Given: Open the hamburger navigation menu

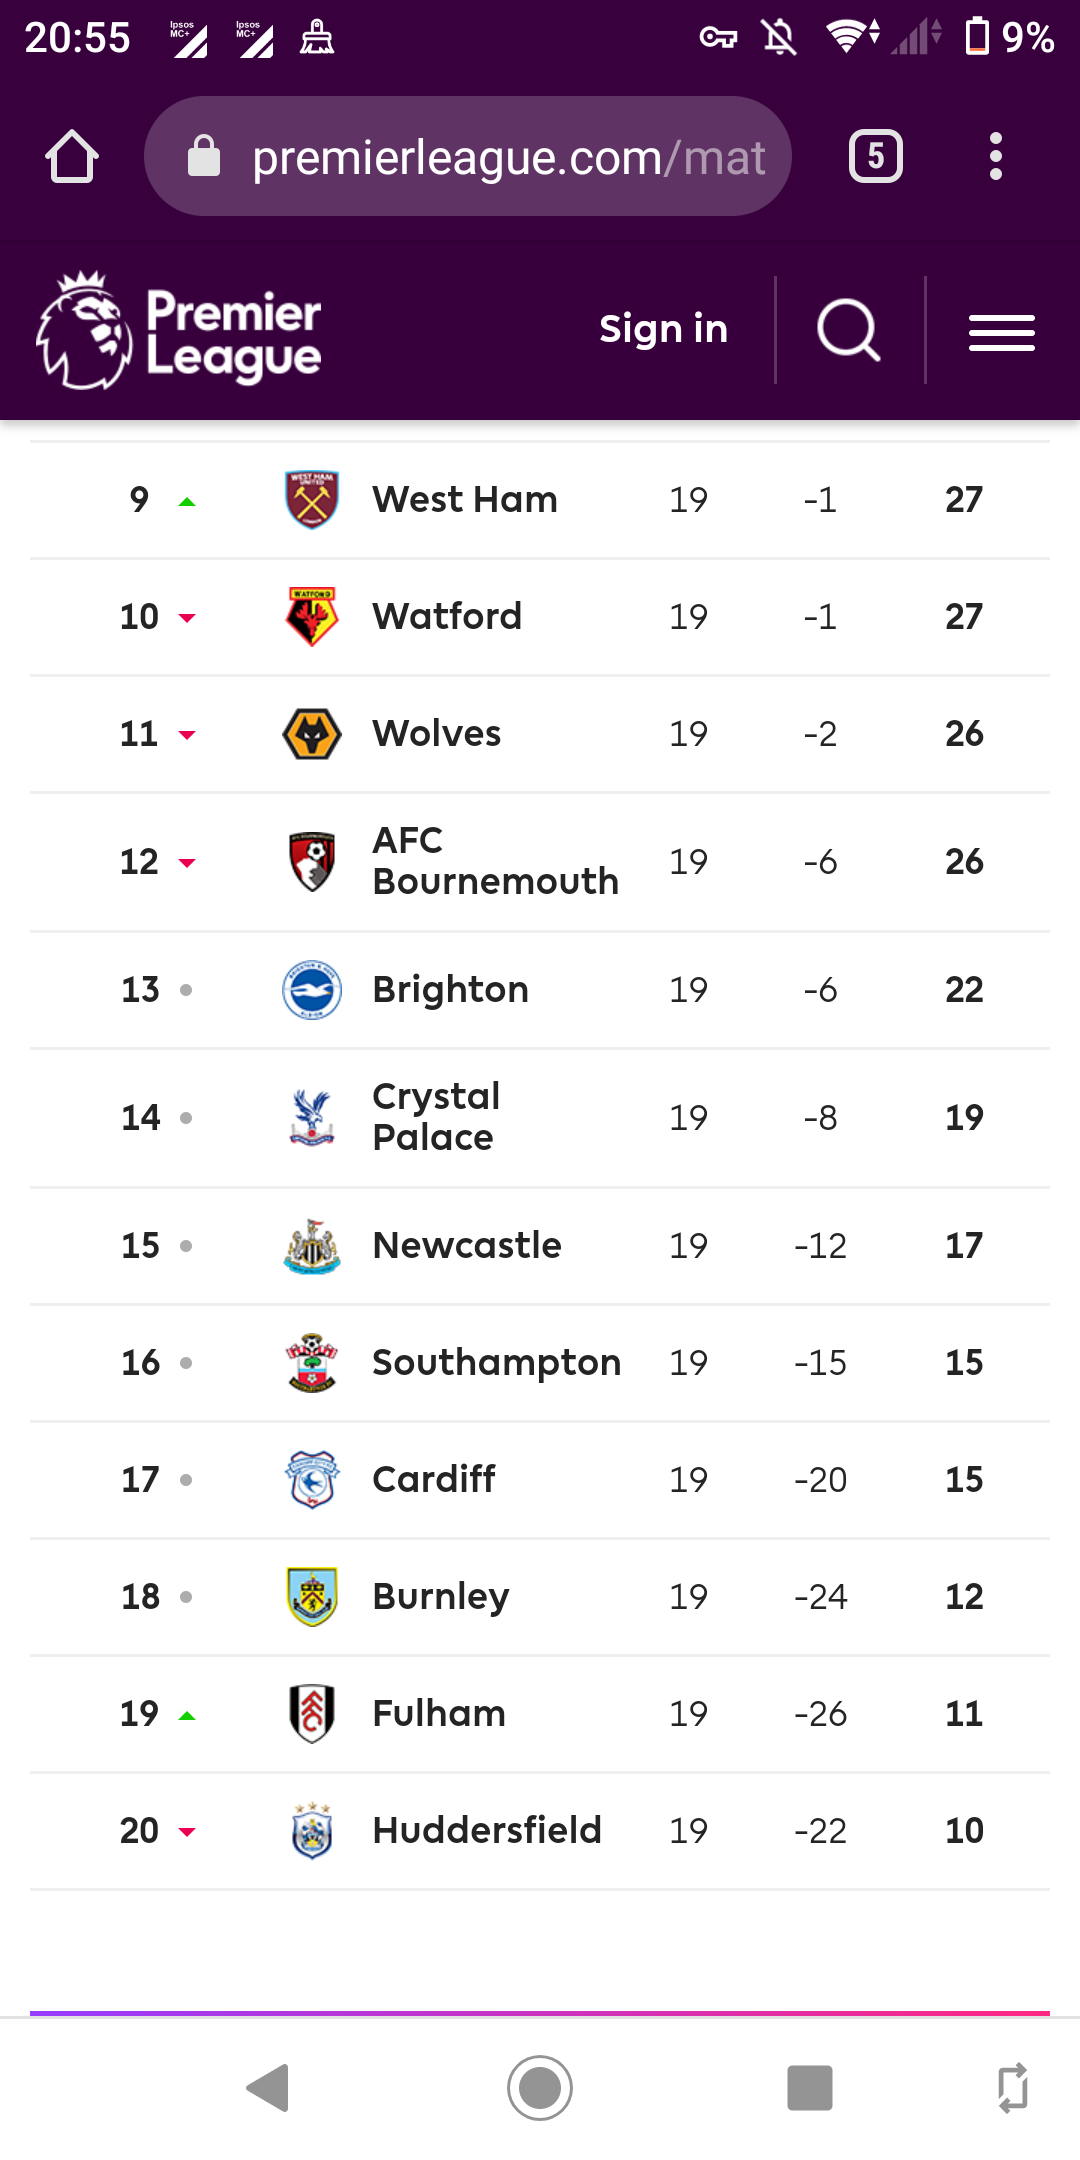Looking at the screenshot, I should [x=1001, y=332].
